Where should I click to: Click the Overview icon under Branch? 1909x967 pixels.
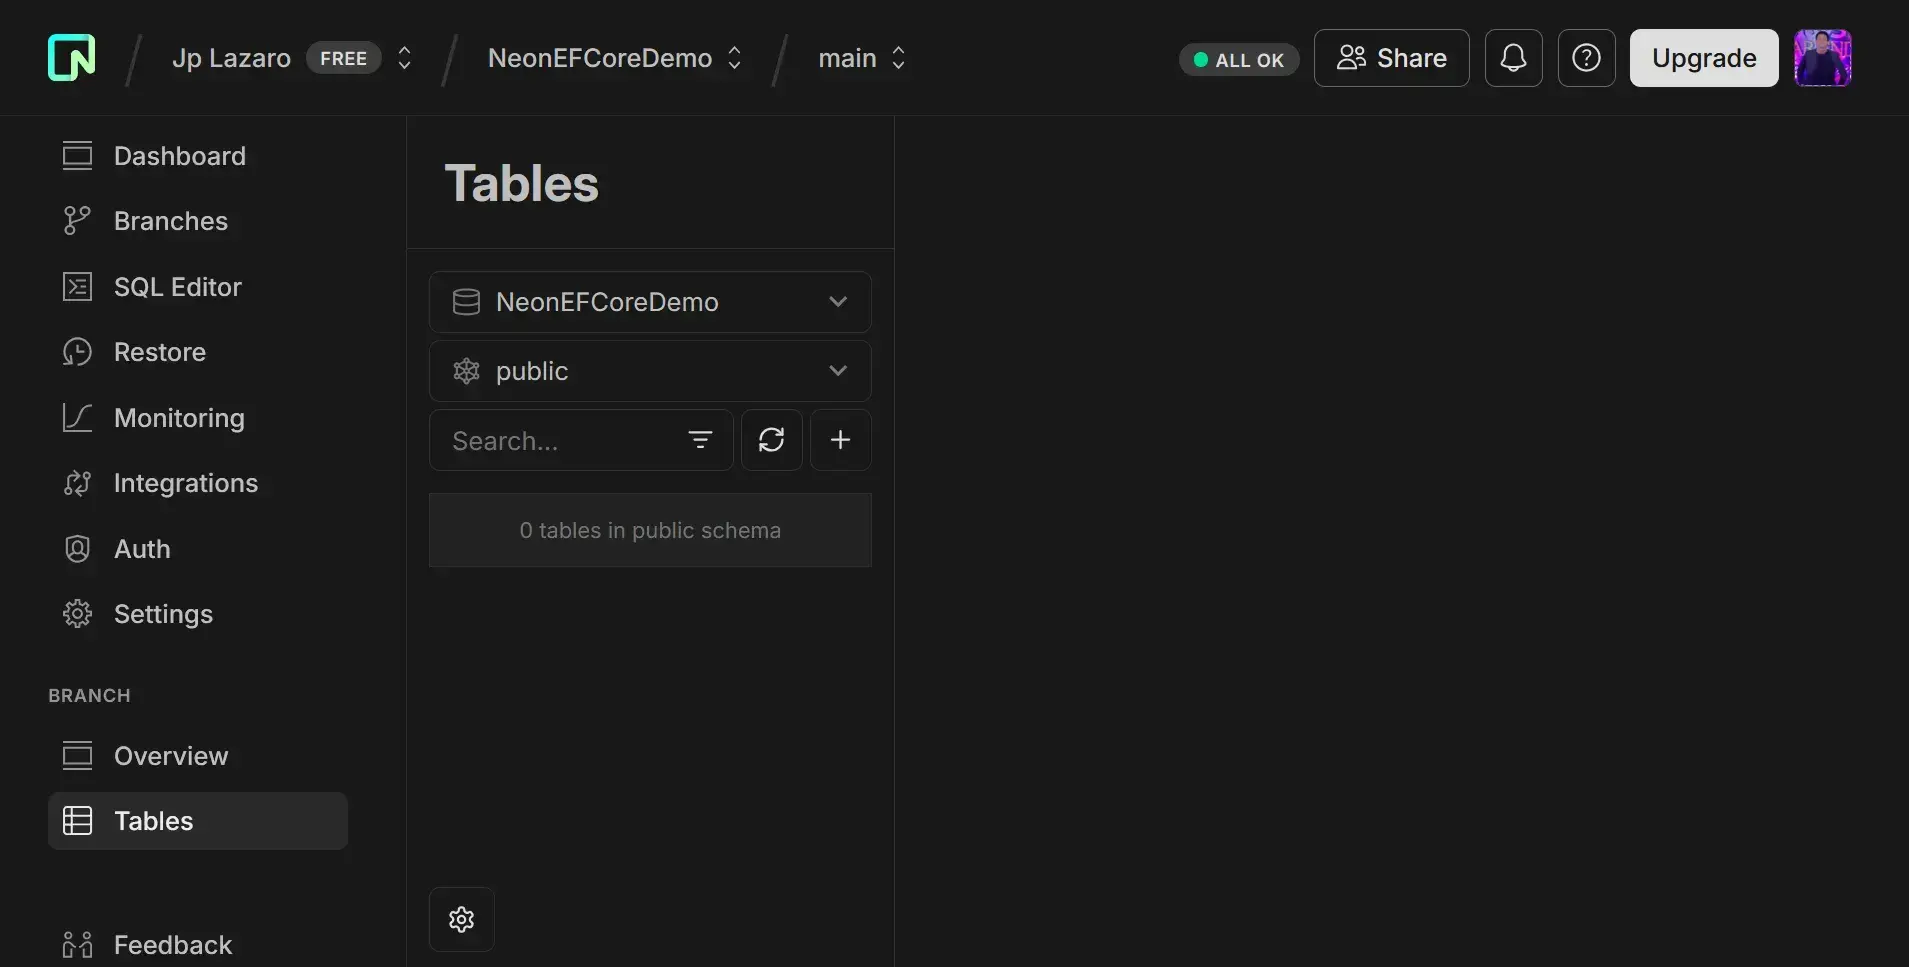(x=77, y=756)
